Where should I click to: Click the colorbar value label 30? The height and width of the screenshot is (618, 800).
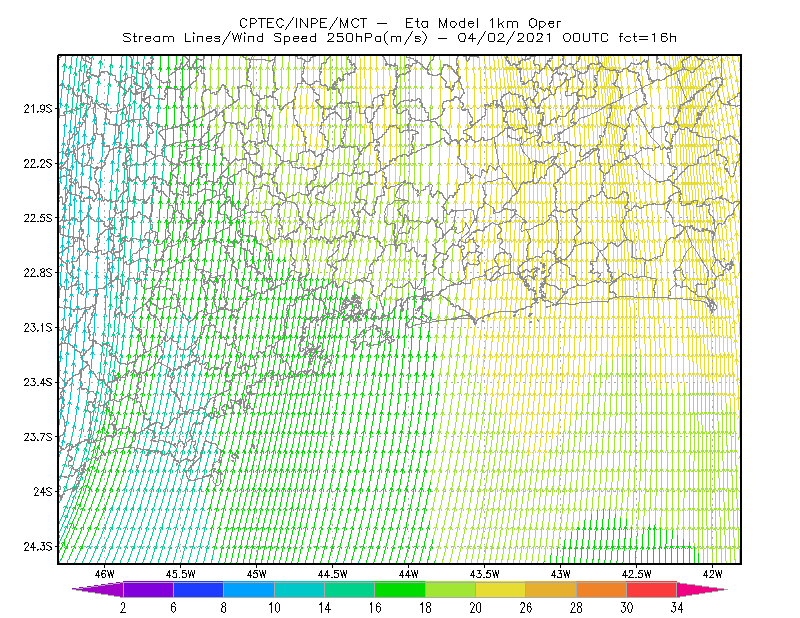coord(627,608)
